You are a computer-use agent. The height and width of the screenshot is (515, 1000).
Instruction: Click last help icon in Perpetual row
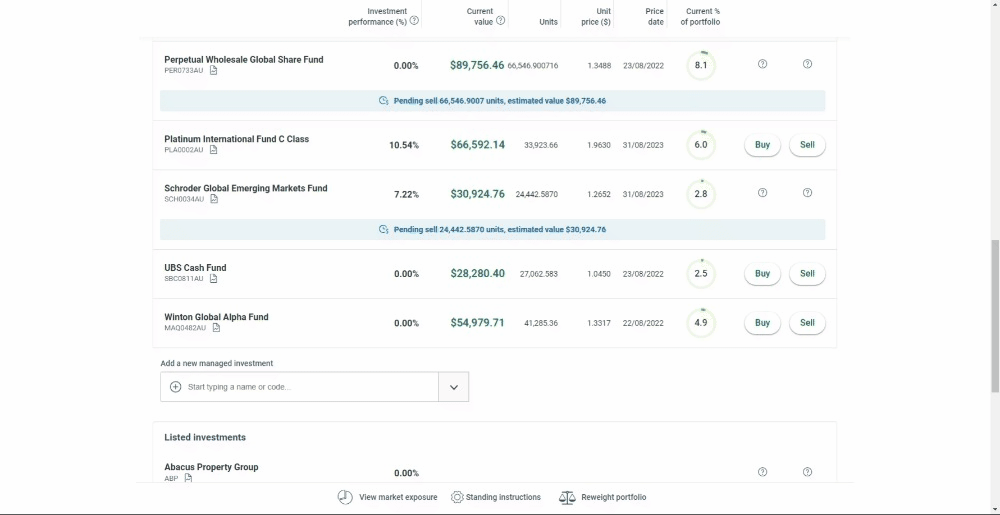pyautogui.click(x=807, y=64)
